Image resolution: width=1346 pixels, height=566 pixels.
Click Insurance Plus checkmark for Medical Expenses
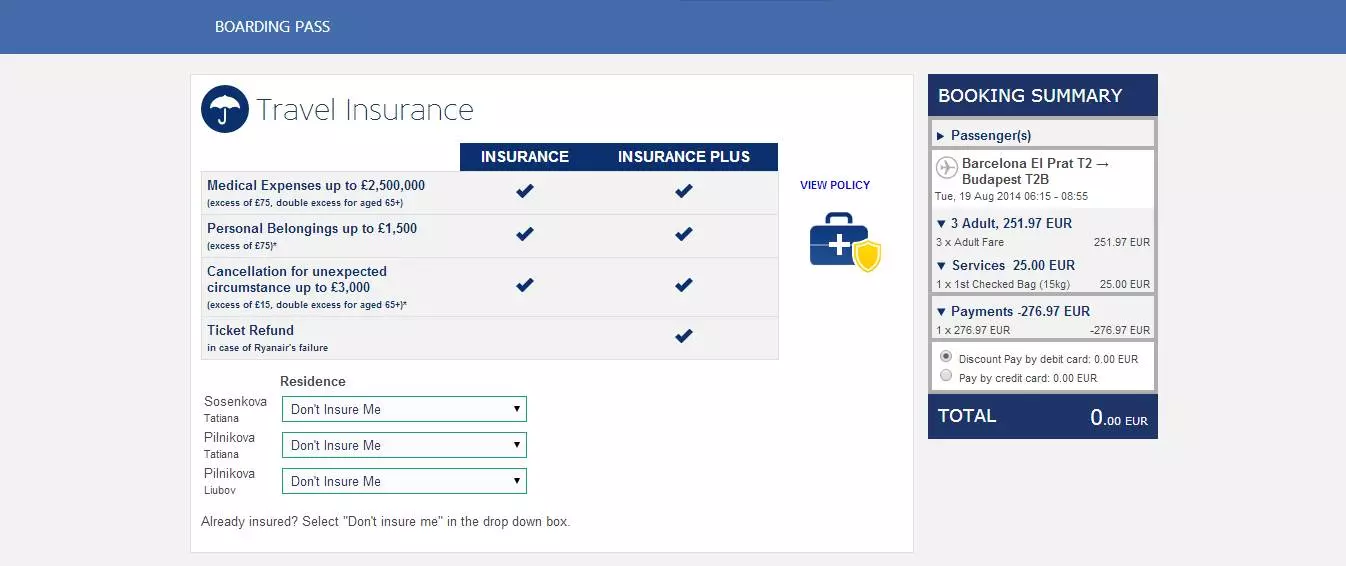coord(683,191)
